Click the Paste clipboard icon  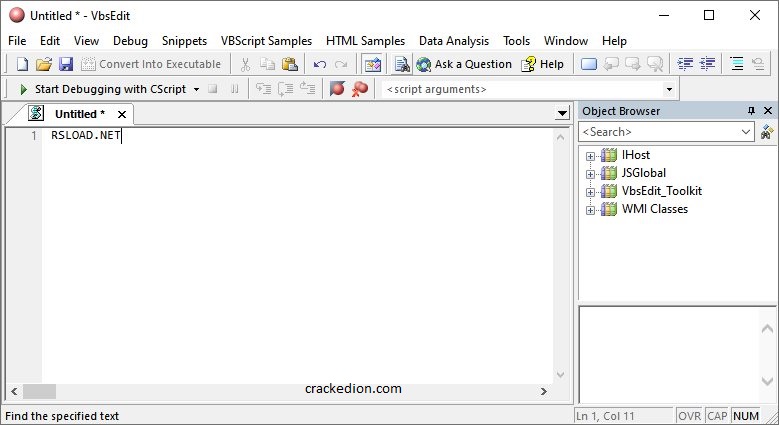(x=290, y=64)
